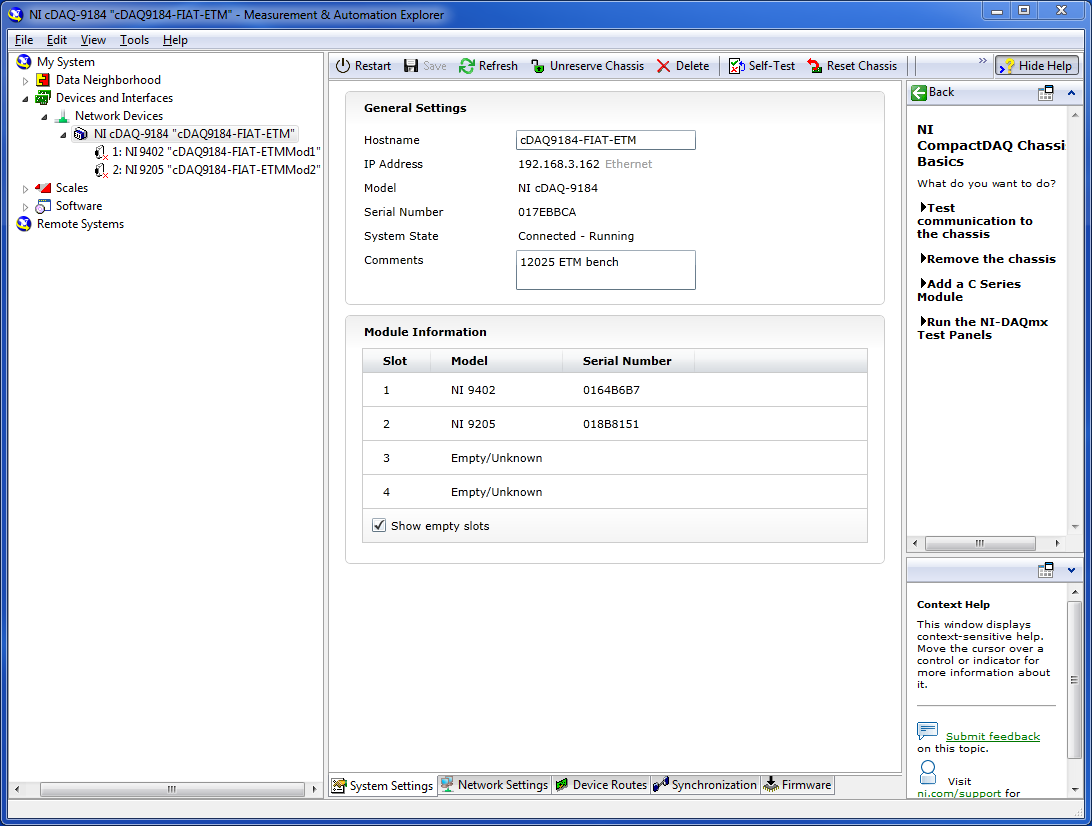This screenshot has height=826, width=1092.
Task: Expand the Scales tree node
Action: [26, 189]
